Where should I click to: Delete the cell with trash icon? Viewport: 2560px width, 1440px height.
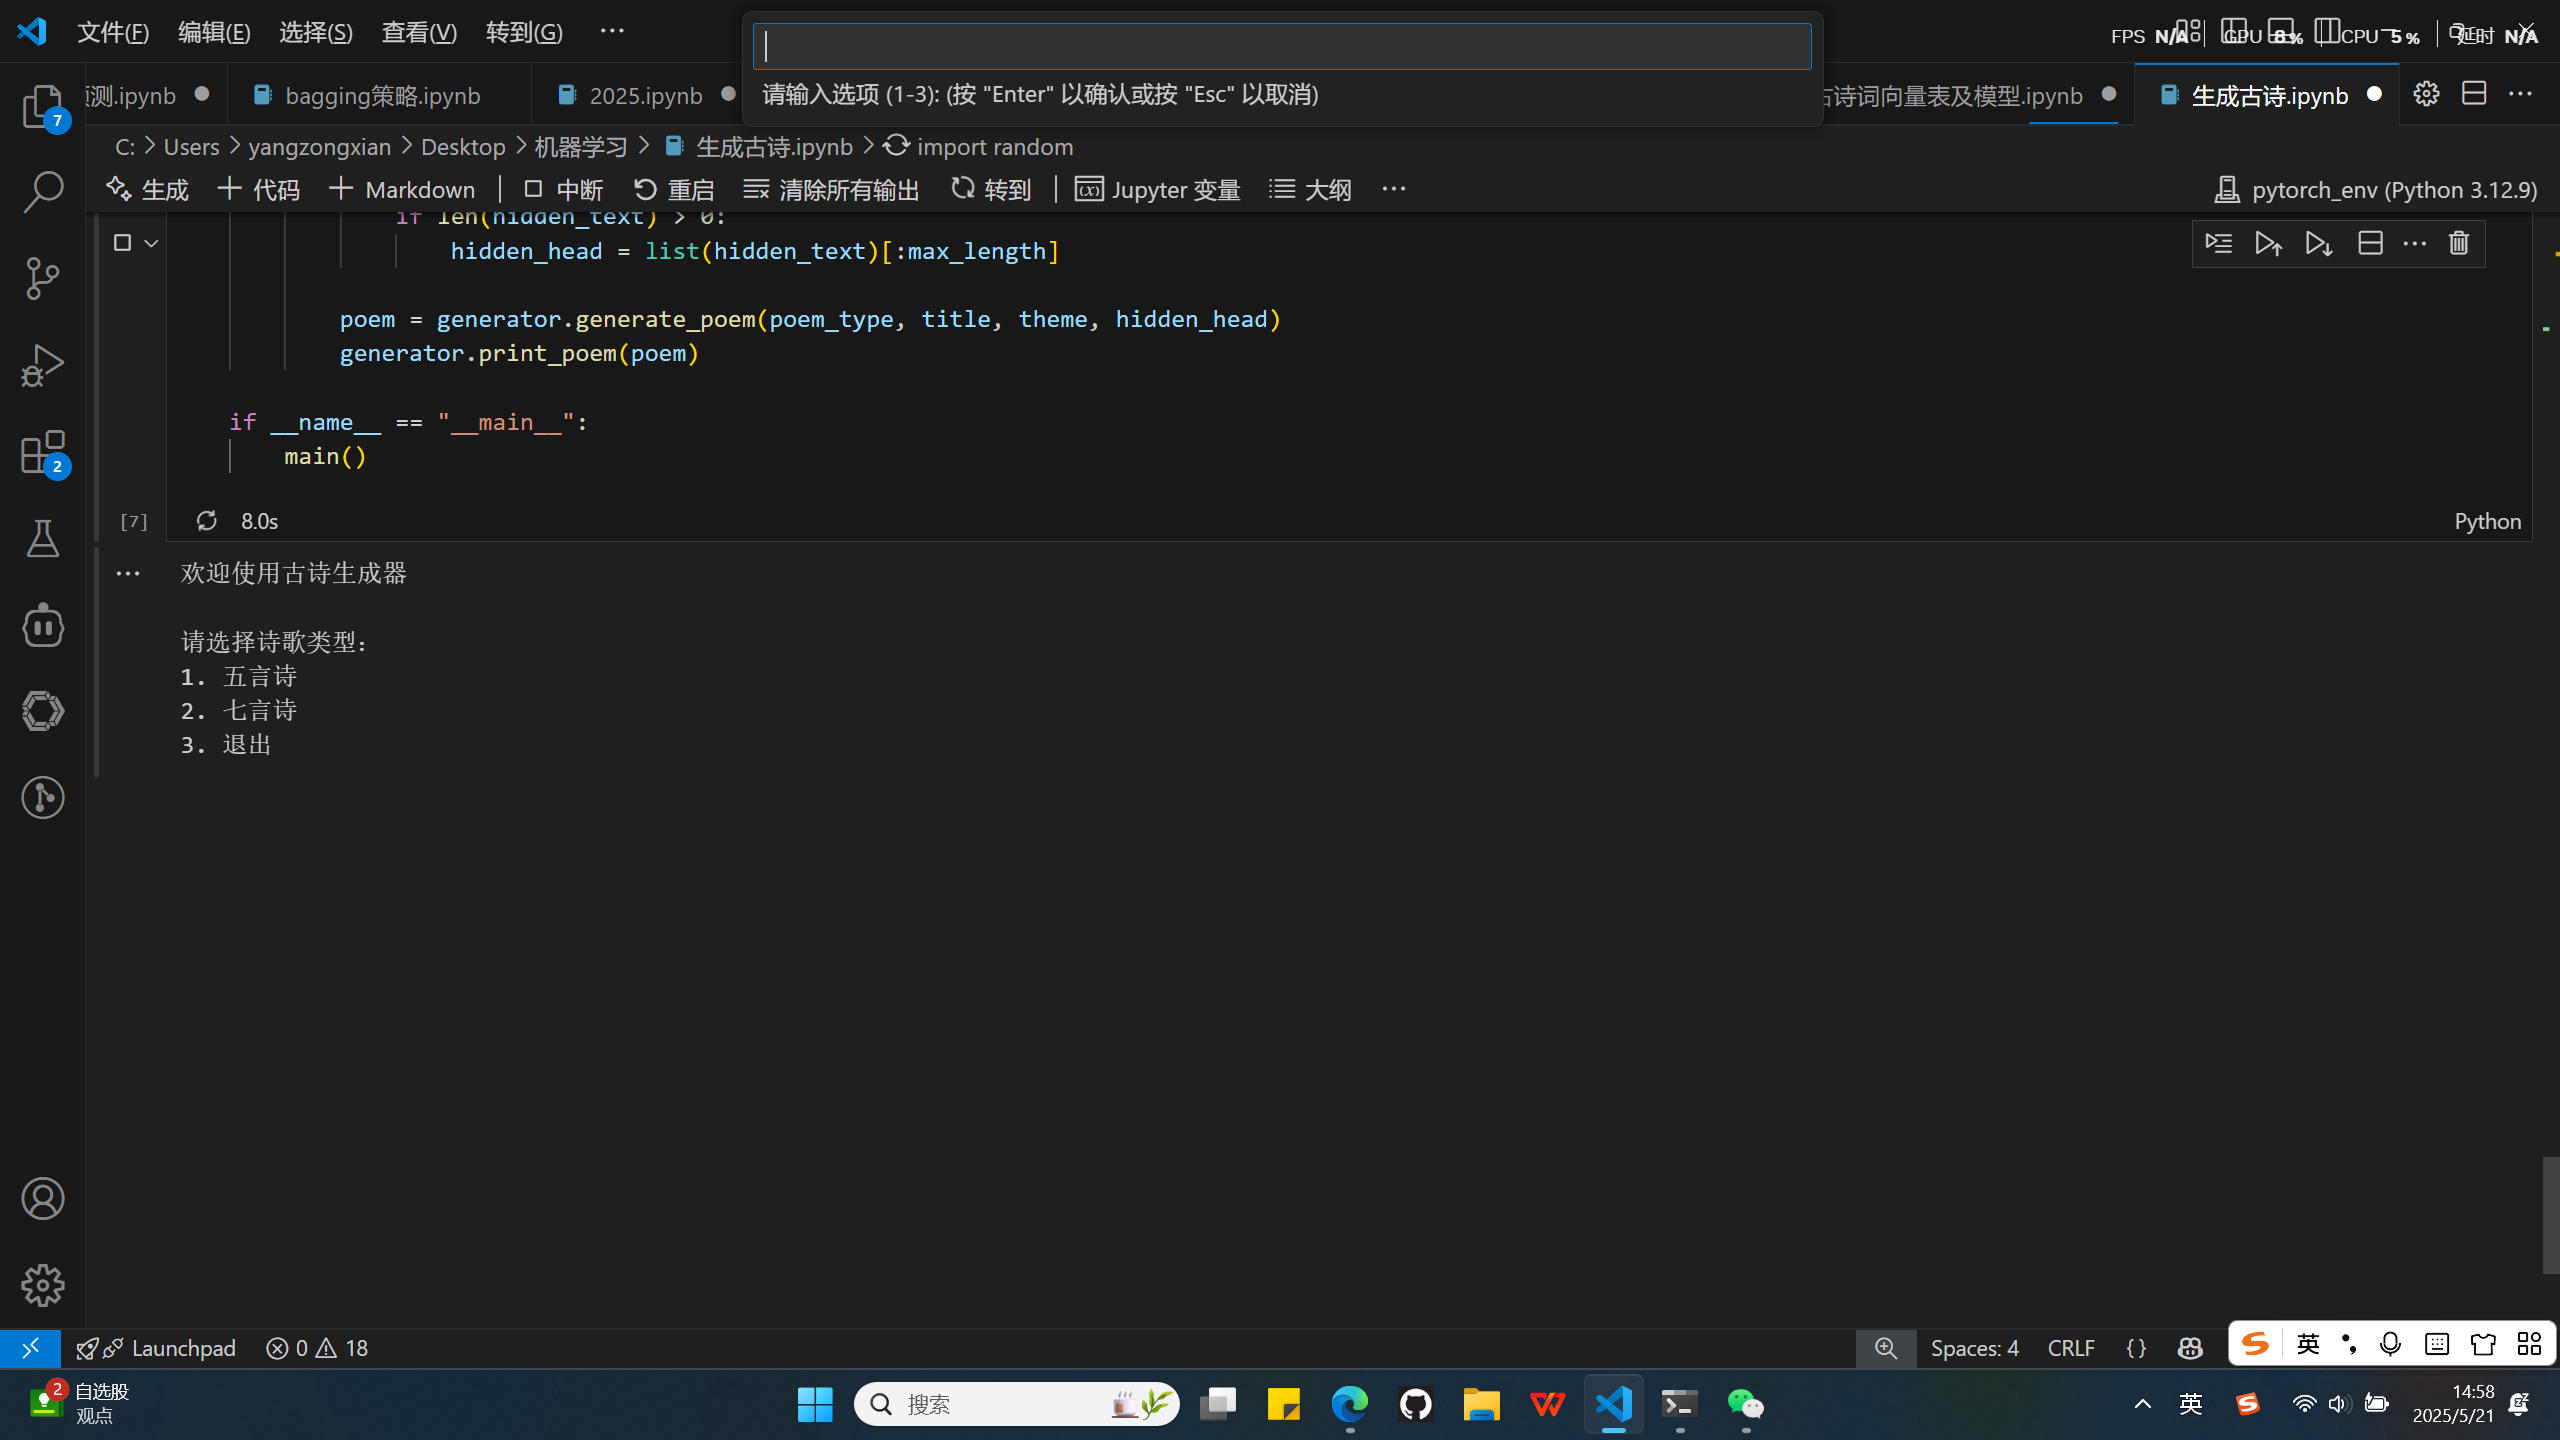click(2459, 243)
